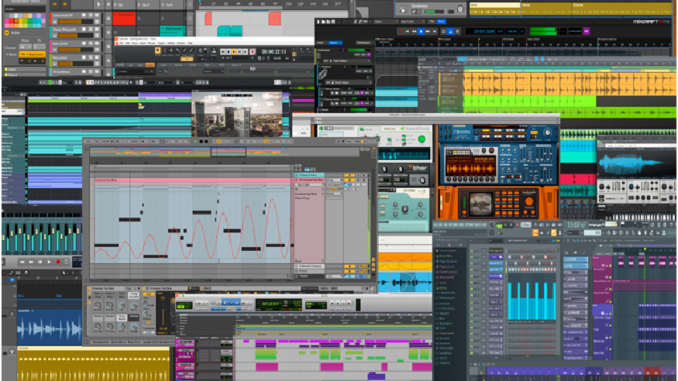
Task: Click the large knob on Reason's orange Kong device
Action: pos(529,202)
